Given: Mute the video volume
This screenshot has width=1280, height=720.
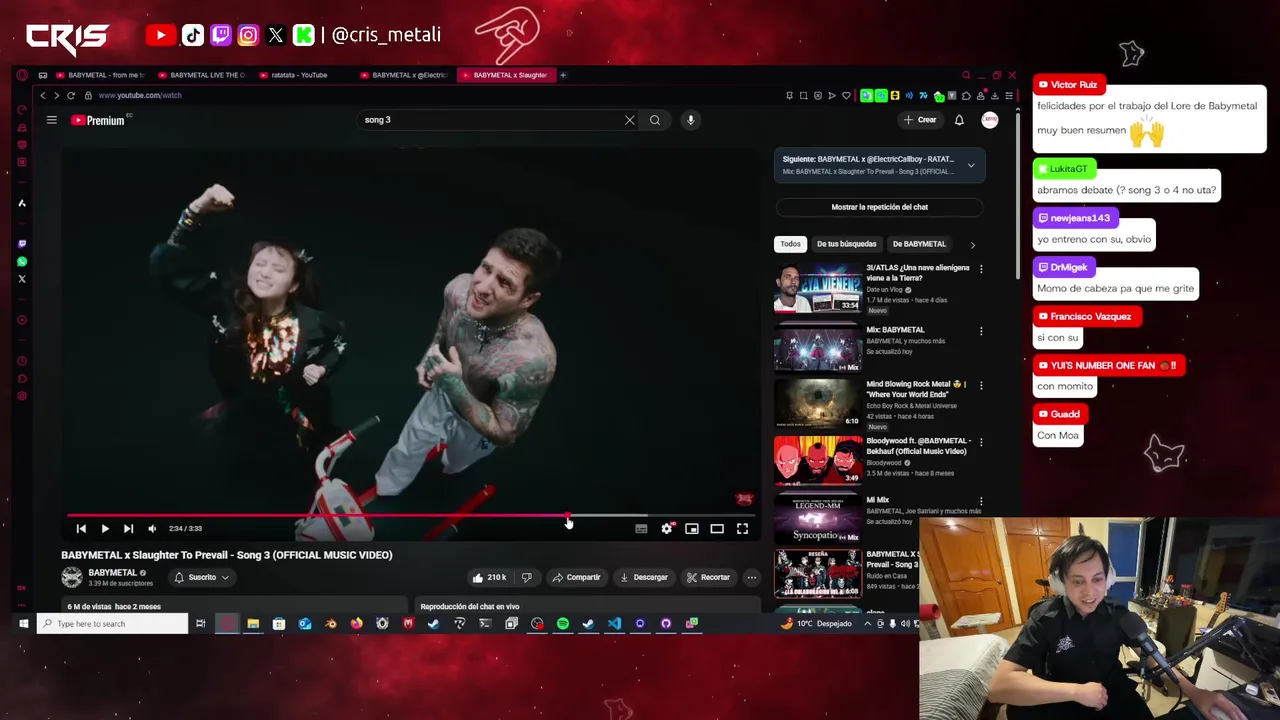Looking at the screenshot, I should (x=152, y=529).
